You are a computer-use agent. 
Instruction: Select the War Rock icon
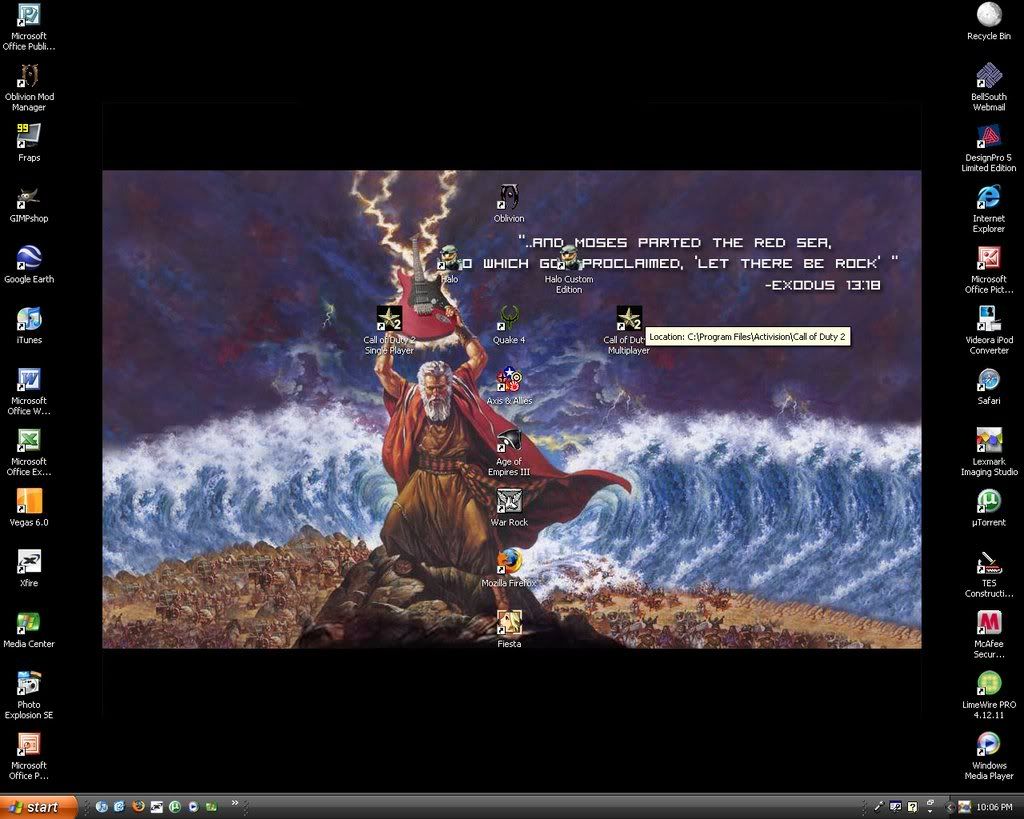coord(509,507)
